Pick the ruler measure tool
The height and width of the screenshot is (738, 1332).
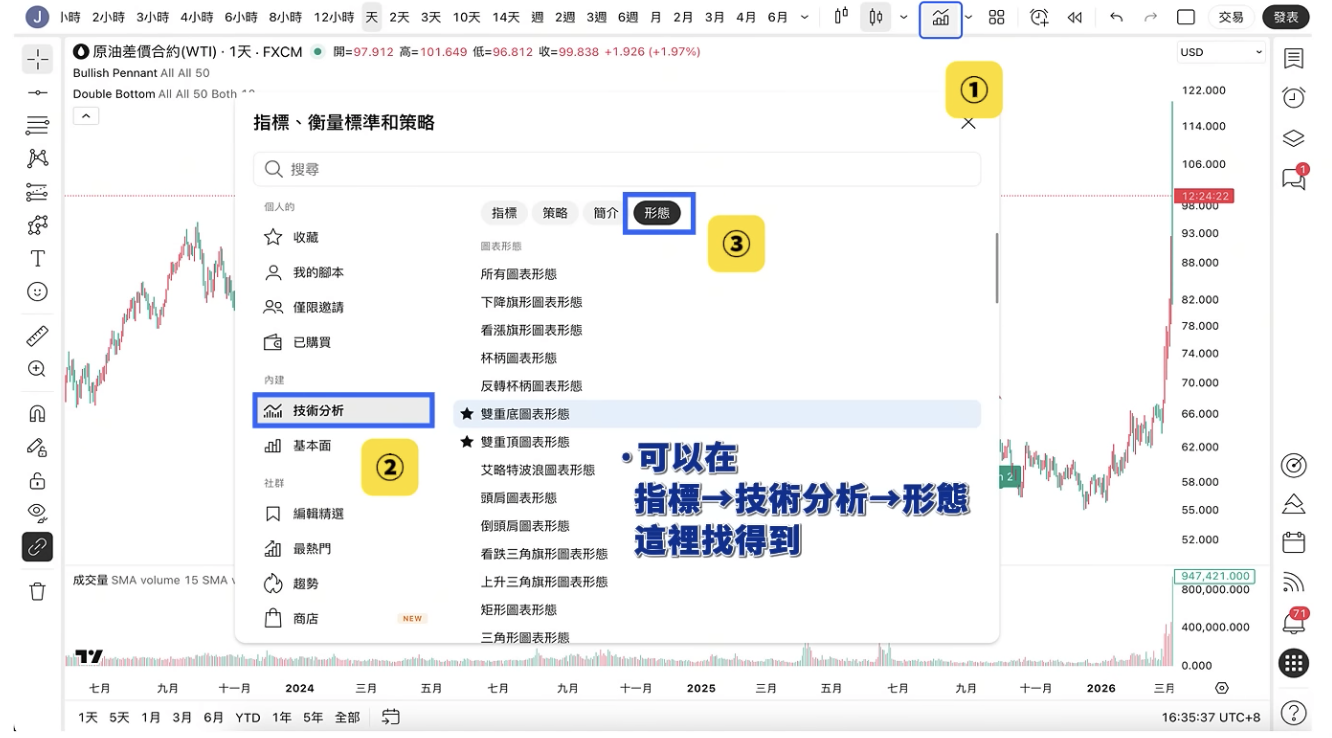click(37, 336)
